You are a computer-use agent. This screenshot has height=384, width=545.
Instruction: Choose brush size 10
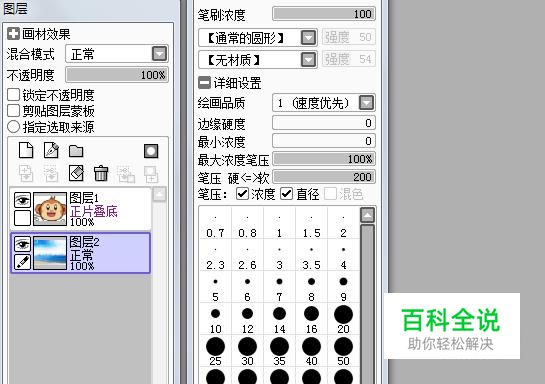(x=215, y=319)
